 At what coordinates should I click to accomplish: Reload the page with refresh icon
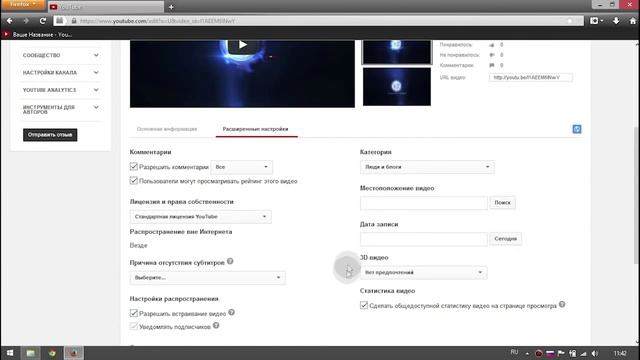(x=42, y=21)
